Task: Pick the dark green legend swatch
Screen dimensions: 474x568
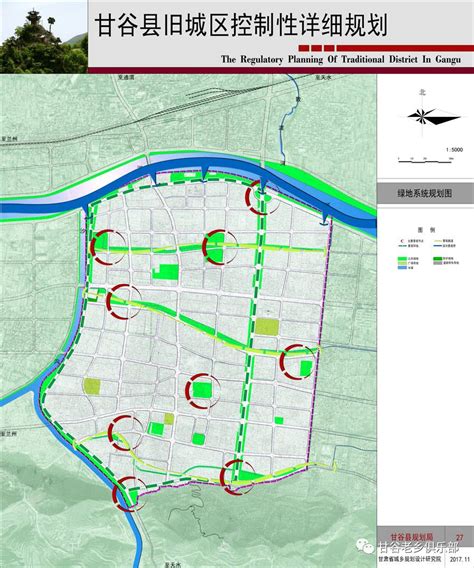Action: [x=437, y=259]
